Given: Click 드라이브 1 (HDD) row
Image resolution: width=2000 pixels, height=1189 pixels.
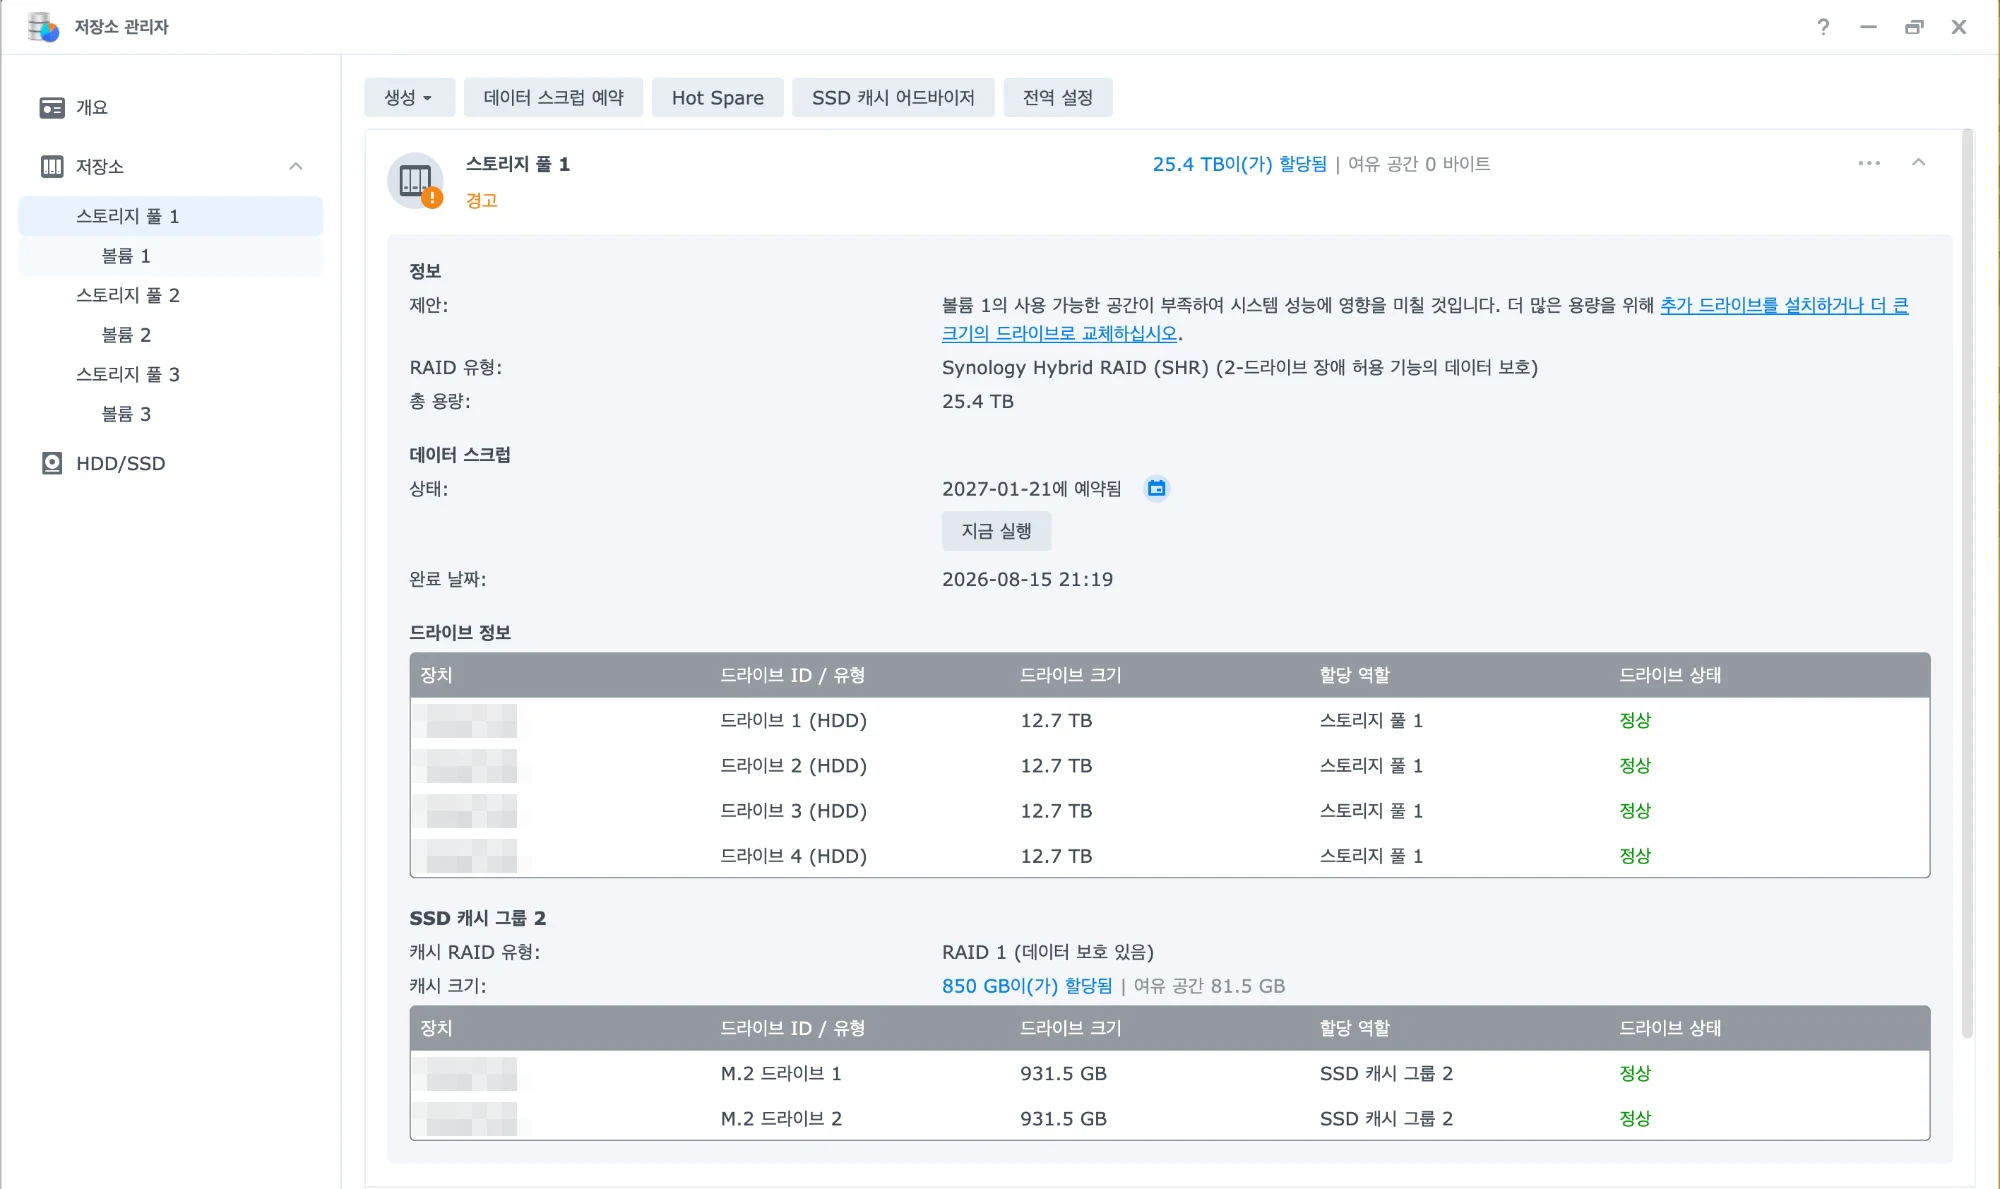Looking at the screenshot, I should [x=1169, y=720].
